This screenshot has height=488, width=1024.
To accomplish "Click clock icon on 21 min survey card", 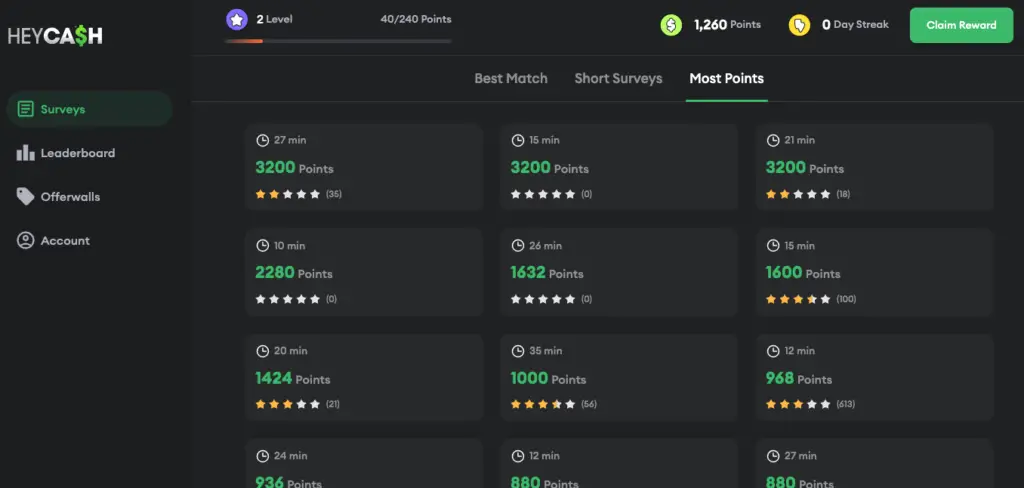I will 773,140.
